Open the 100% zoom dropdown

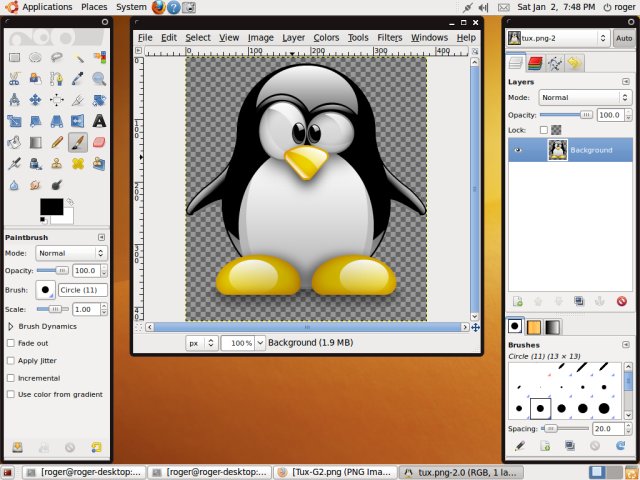coord(260,343)
